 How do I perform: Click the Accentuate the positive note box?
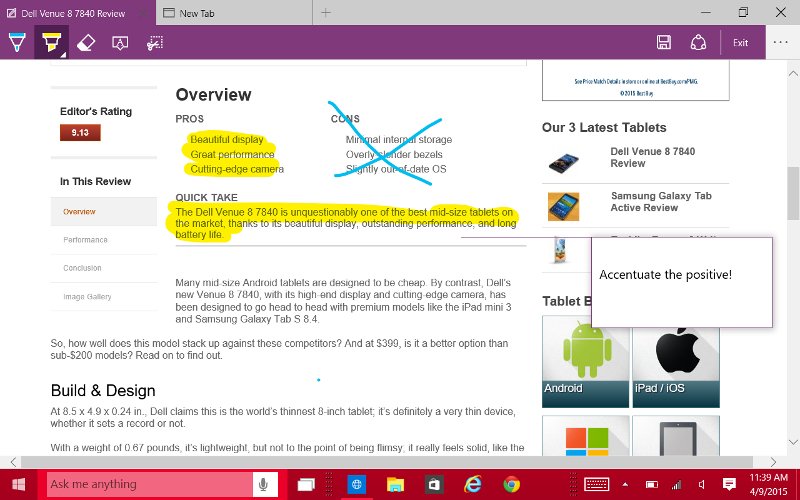click(682, 282)
